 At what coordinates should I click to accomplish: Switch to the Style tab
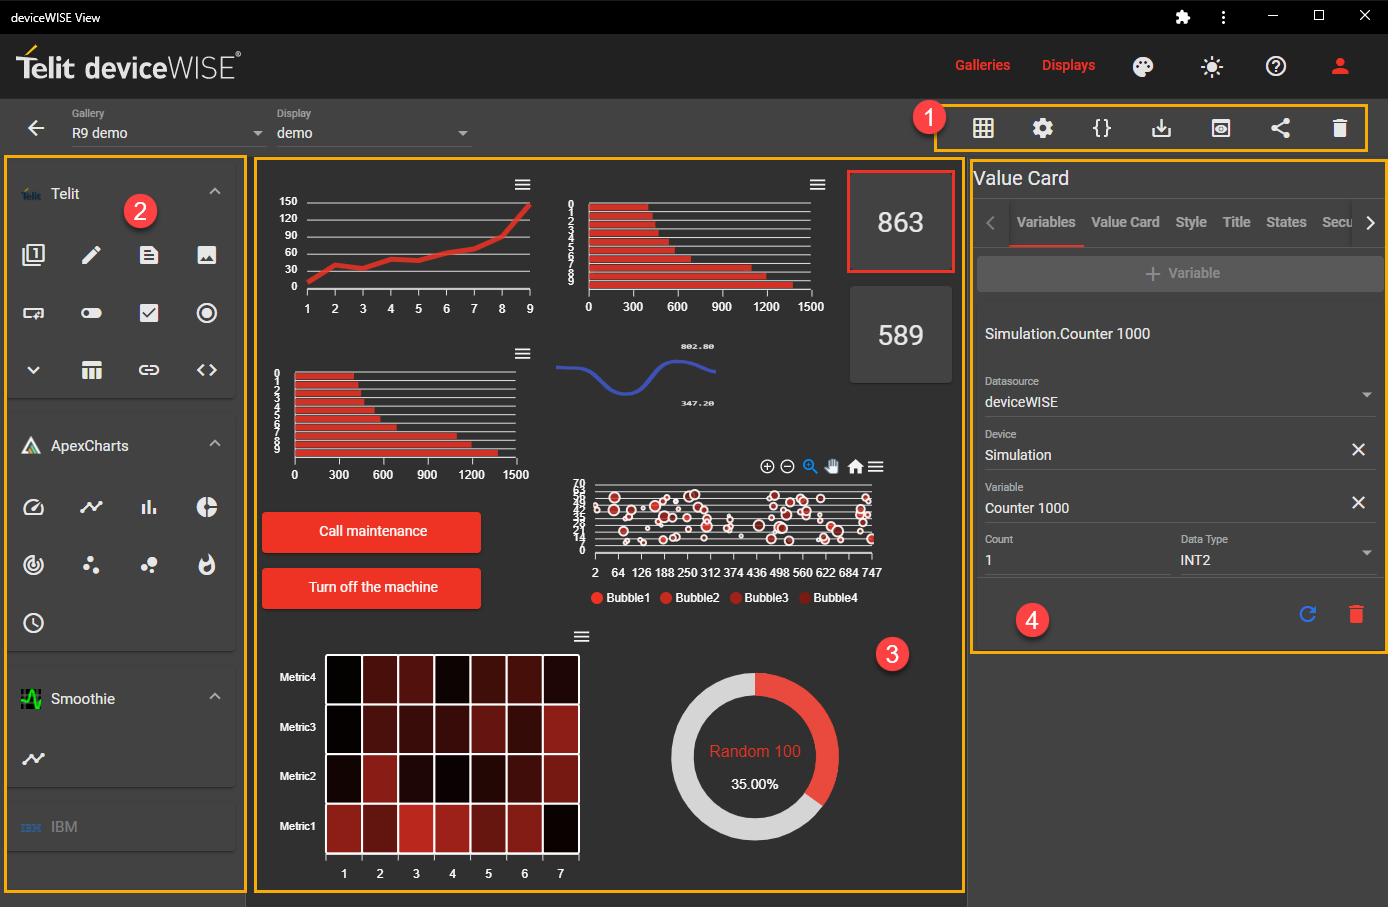(x=1191, y=222)
